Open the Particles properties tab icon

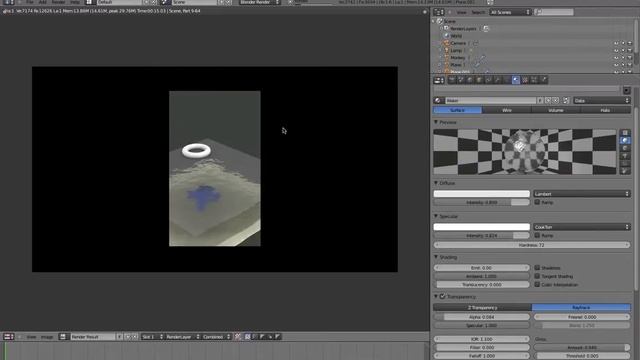point(534,80)
